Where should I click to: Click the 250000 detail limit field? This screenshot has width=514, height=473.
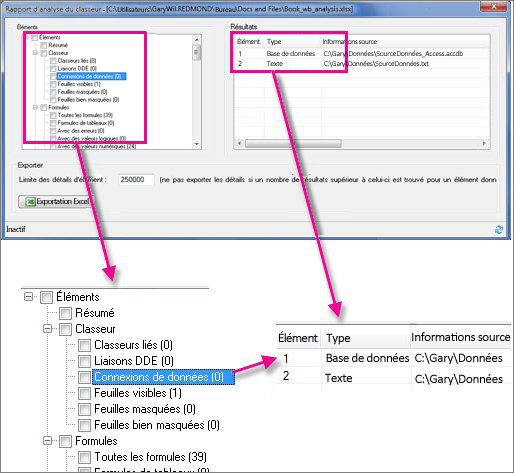(x=136, y=180)
